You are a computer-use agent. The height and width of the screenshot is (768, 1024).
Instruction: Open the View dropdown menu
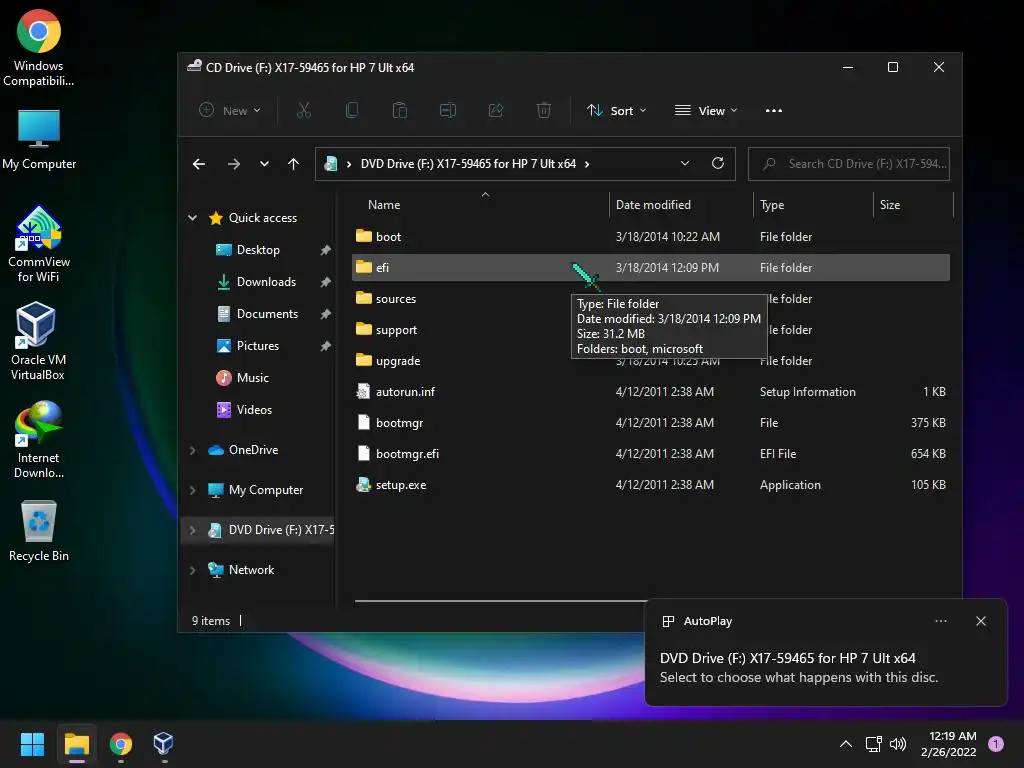coord(706,110)
